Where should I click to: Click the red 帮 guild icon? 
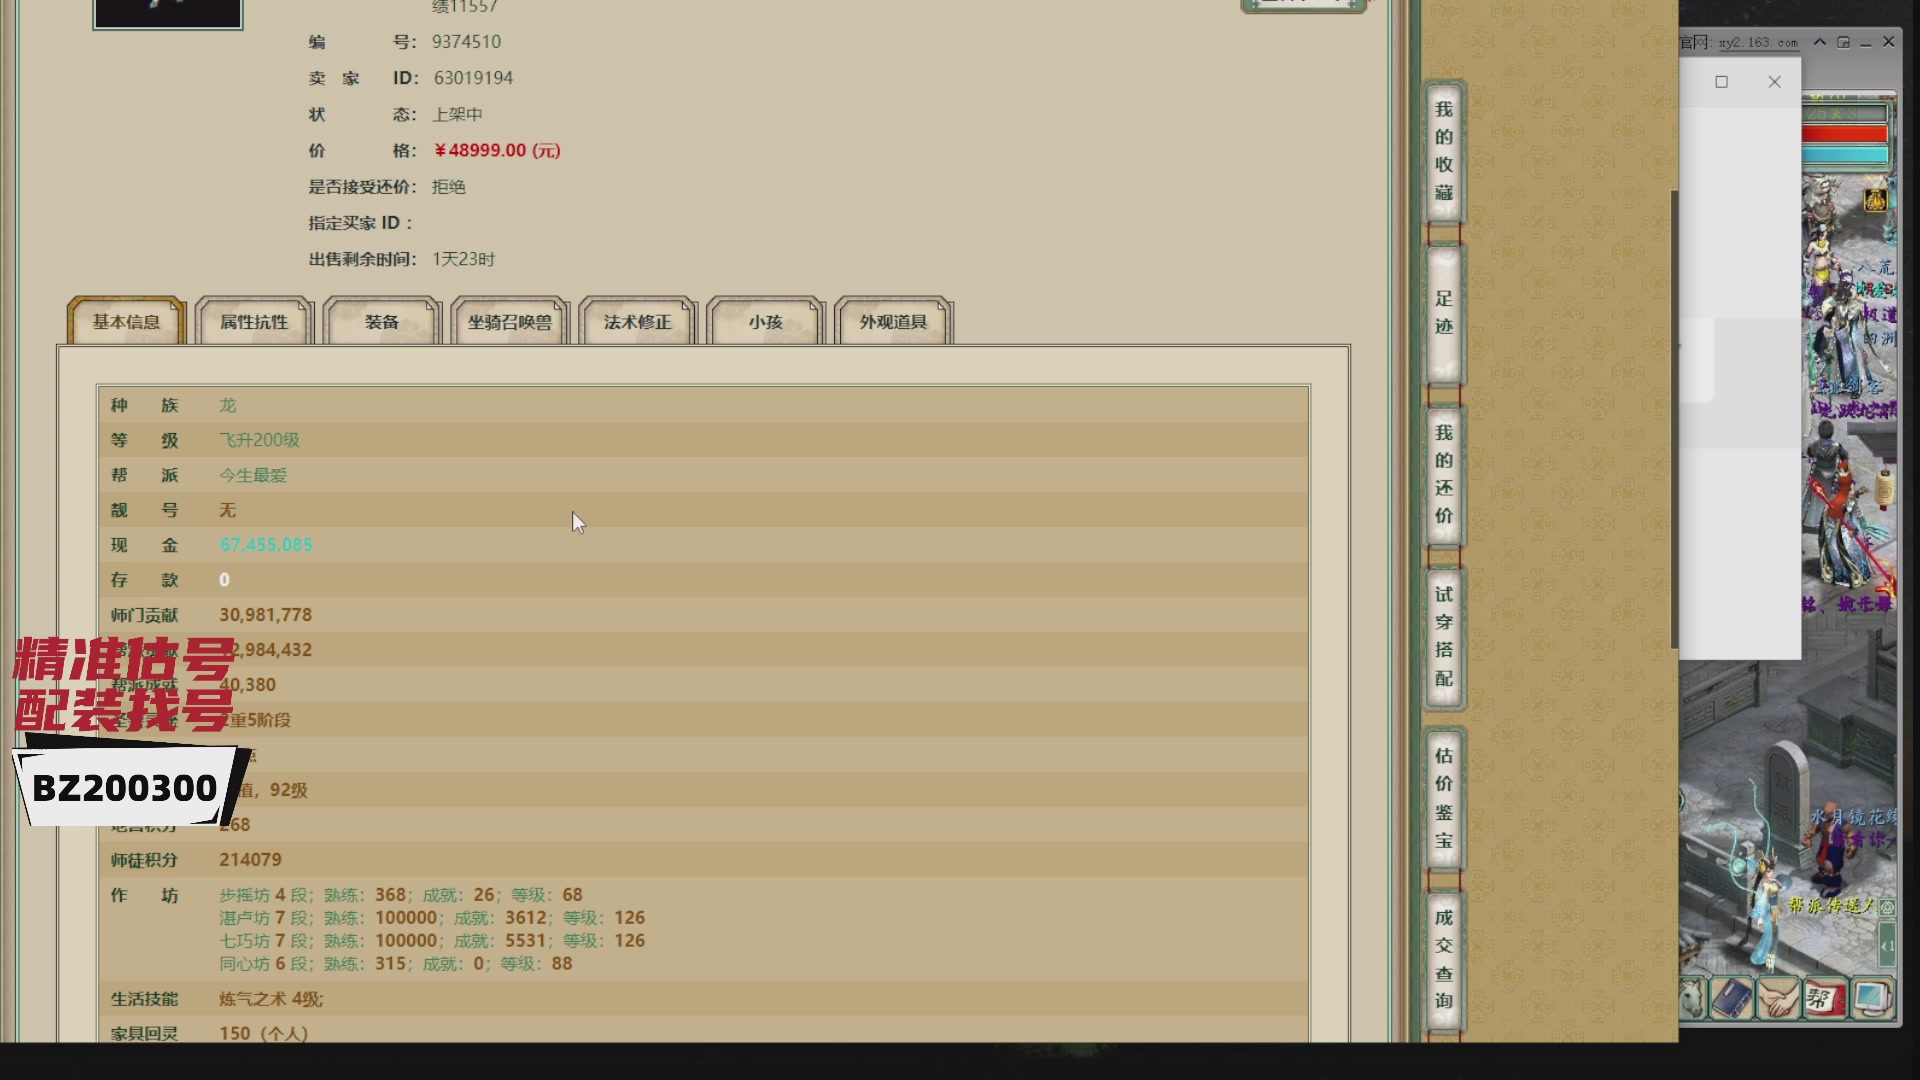[1823, 999]
